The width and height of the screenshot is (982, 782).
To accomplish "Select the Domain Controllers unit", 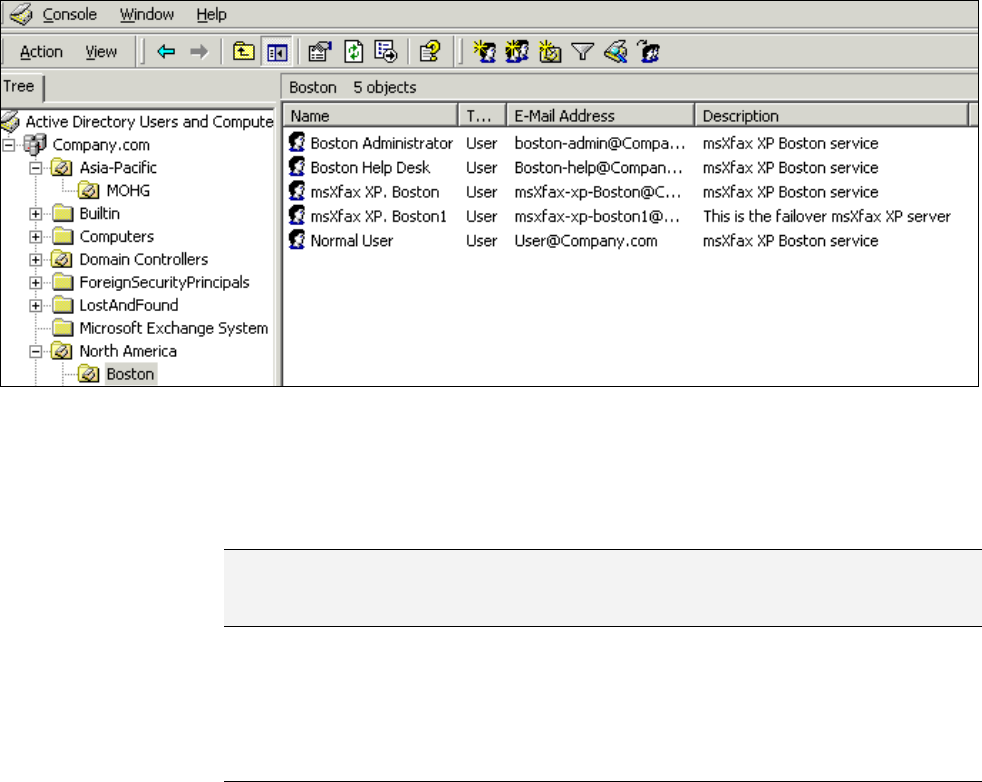I will 143,259.
